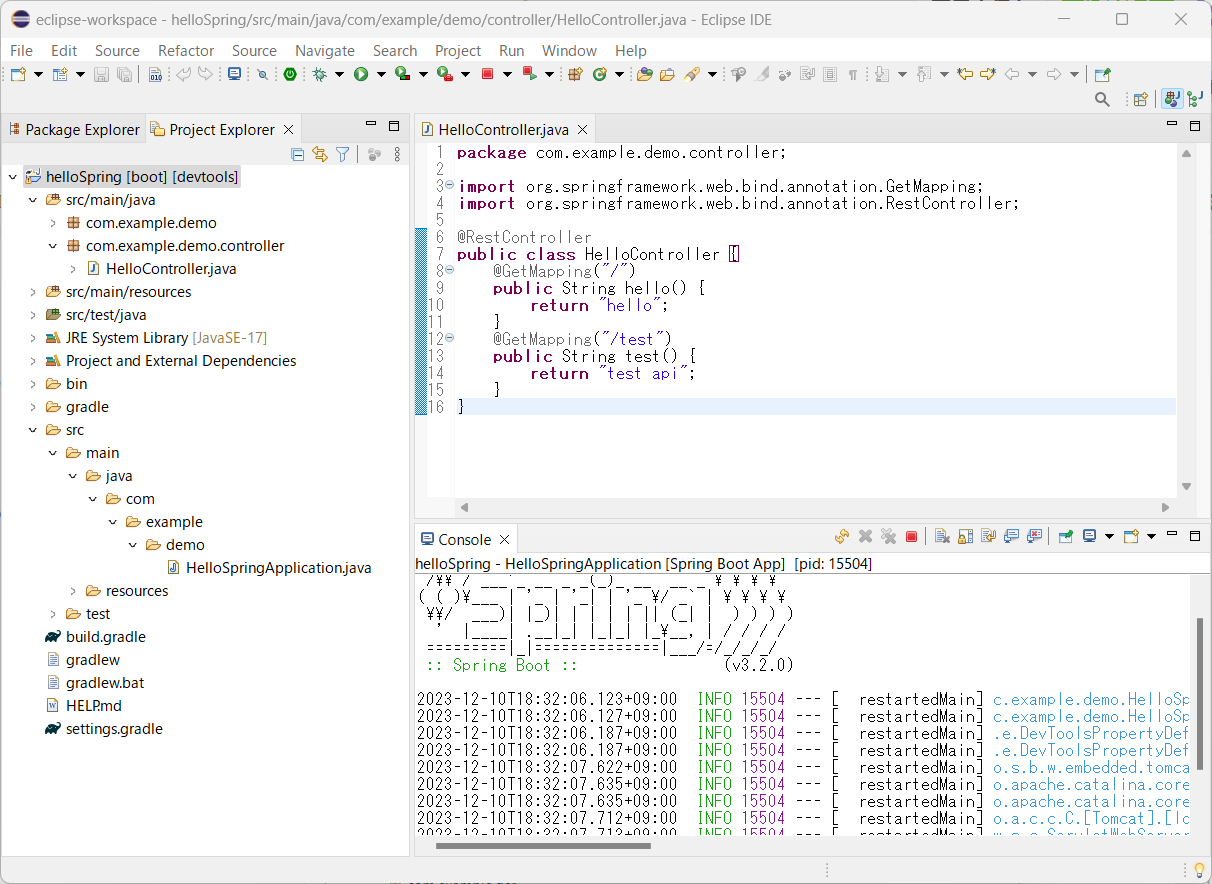Open the Run button dropdown arrow
This screenshot has width=1212, height=884.
point(381,74)
